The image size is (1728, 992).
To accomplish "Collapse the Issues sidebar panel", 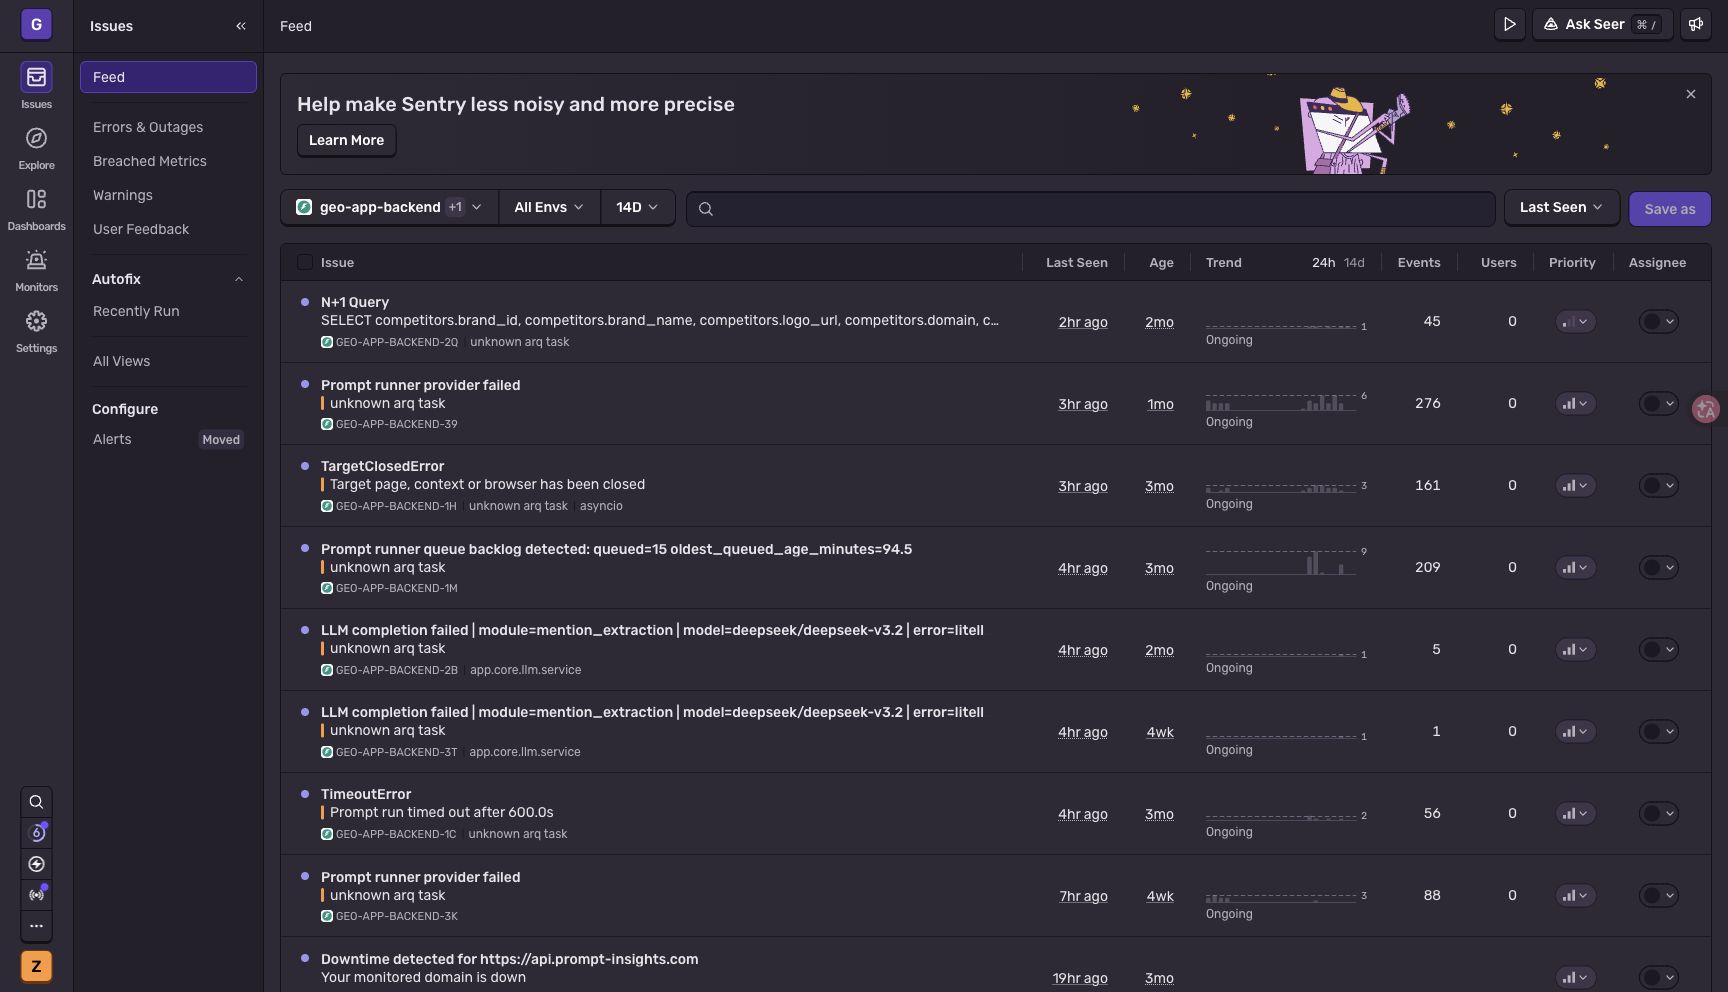I will click(x=241, y=26).
